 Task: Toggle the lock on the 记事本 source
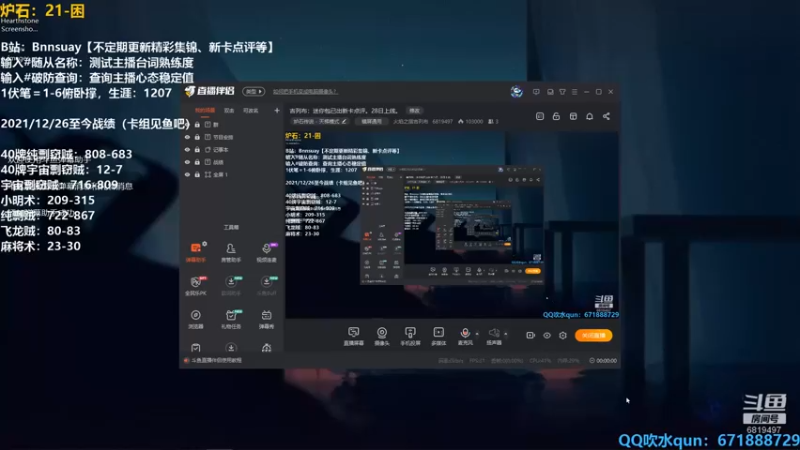pyautogui.click(x=197, y=149)
